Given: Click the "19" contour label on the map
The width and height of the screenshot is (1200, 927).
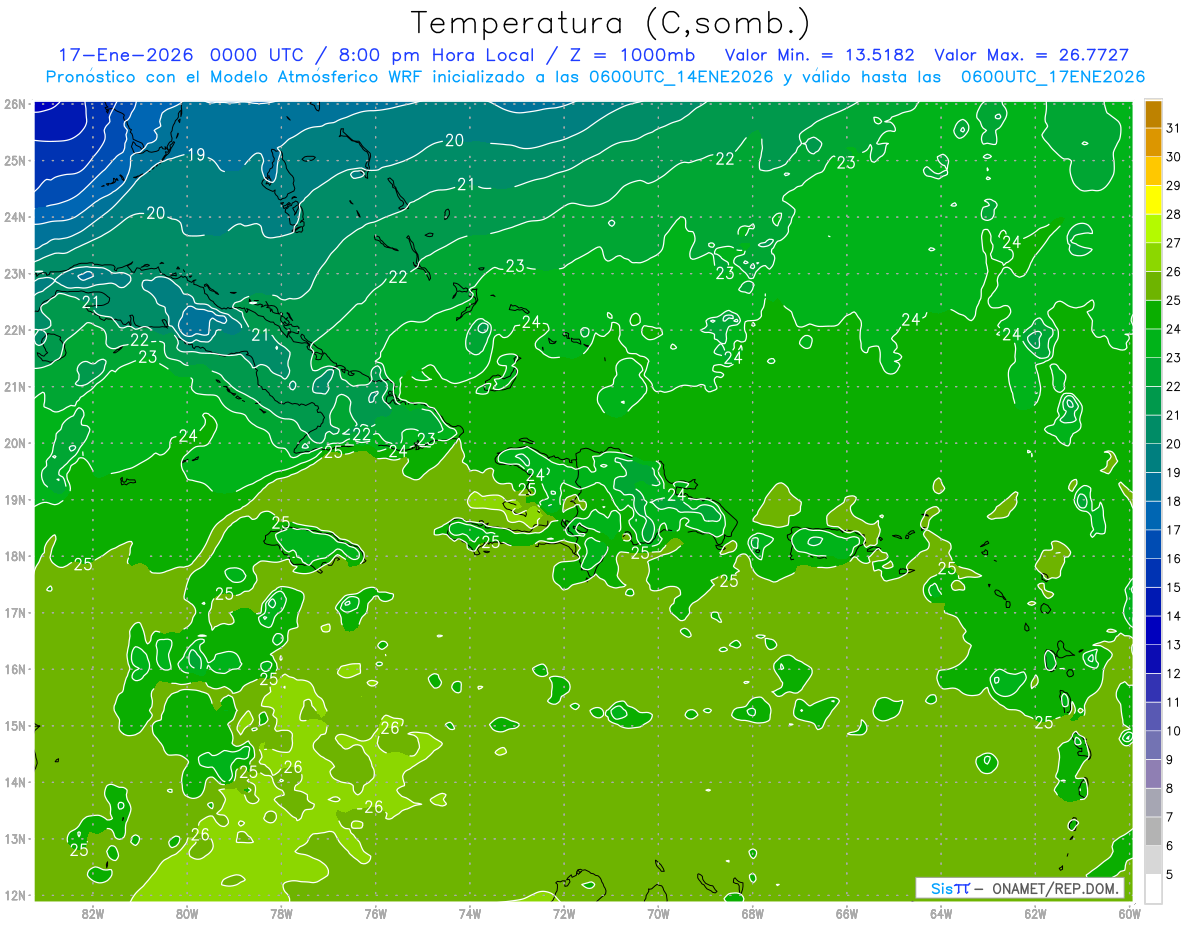Looking at the screenshot, I should (x=196, y=154).
